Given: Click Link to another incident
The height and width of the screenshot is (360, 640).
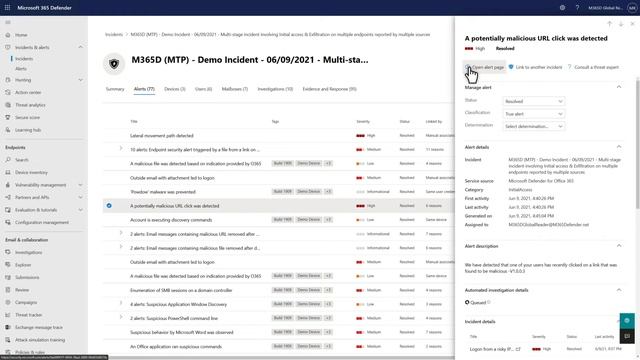Looking at the screenshot, I should tap(535, 67).
